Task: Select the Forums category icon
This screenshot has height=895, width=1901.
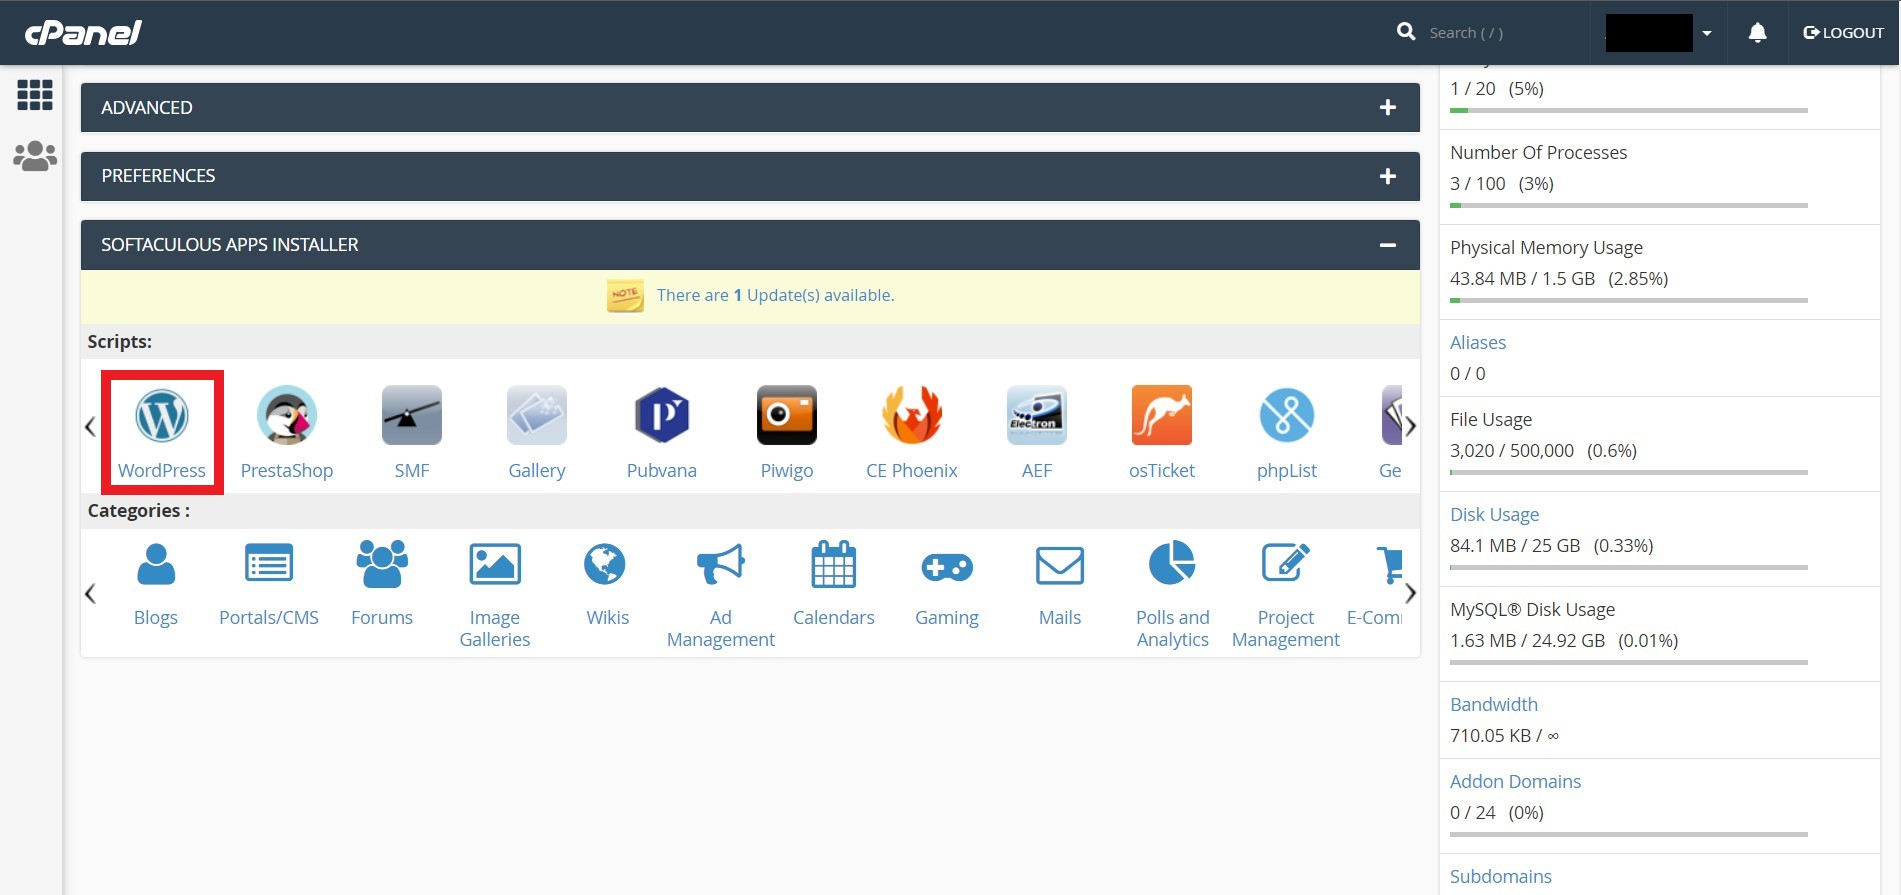Action: pos(382,565)
